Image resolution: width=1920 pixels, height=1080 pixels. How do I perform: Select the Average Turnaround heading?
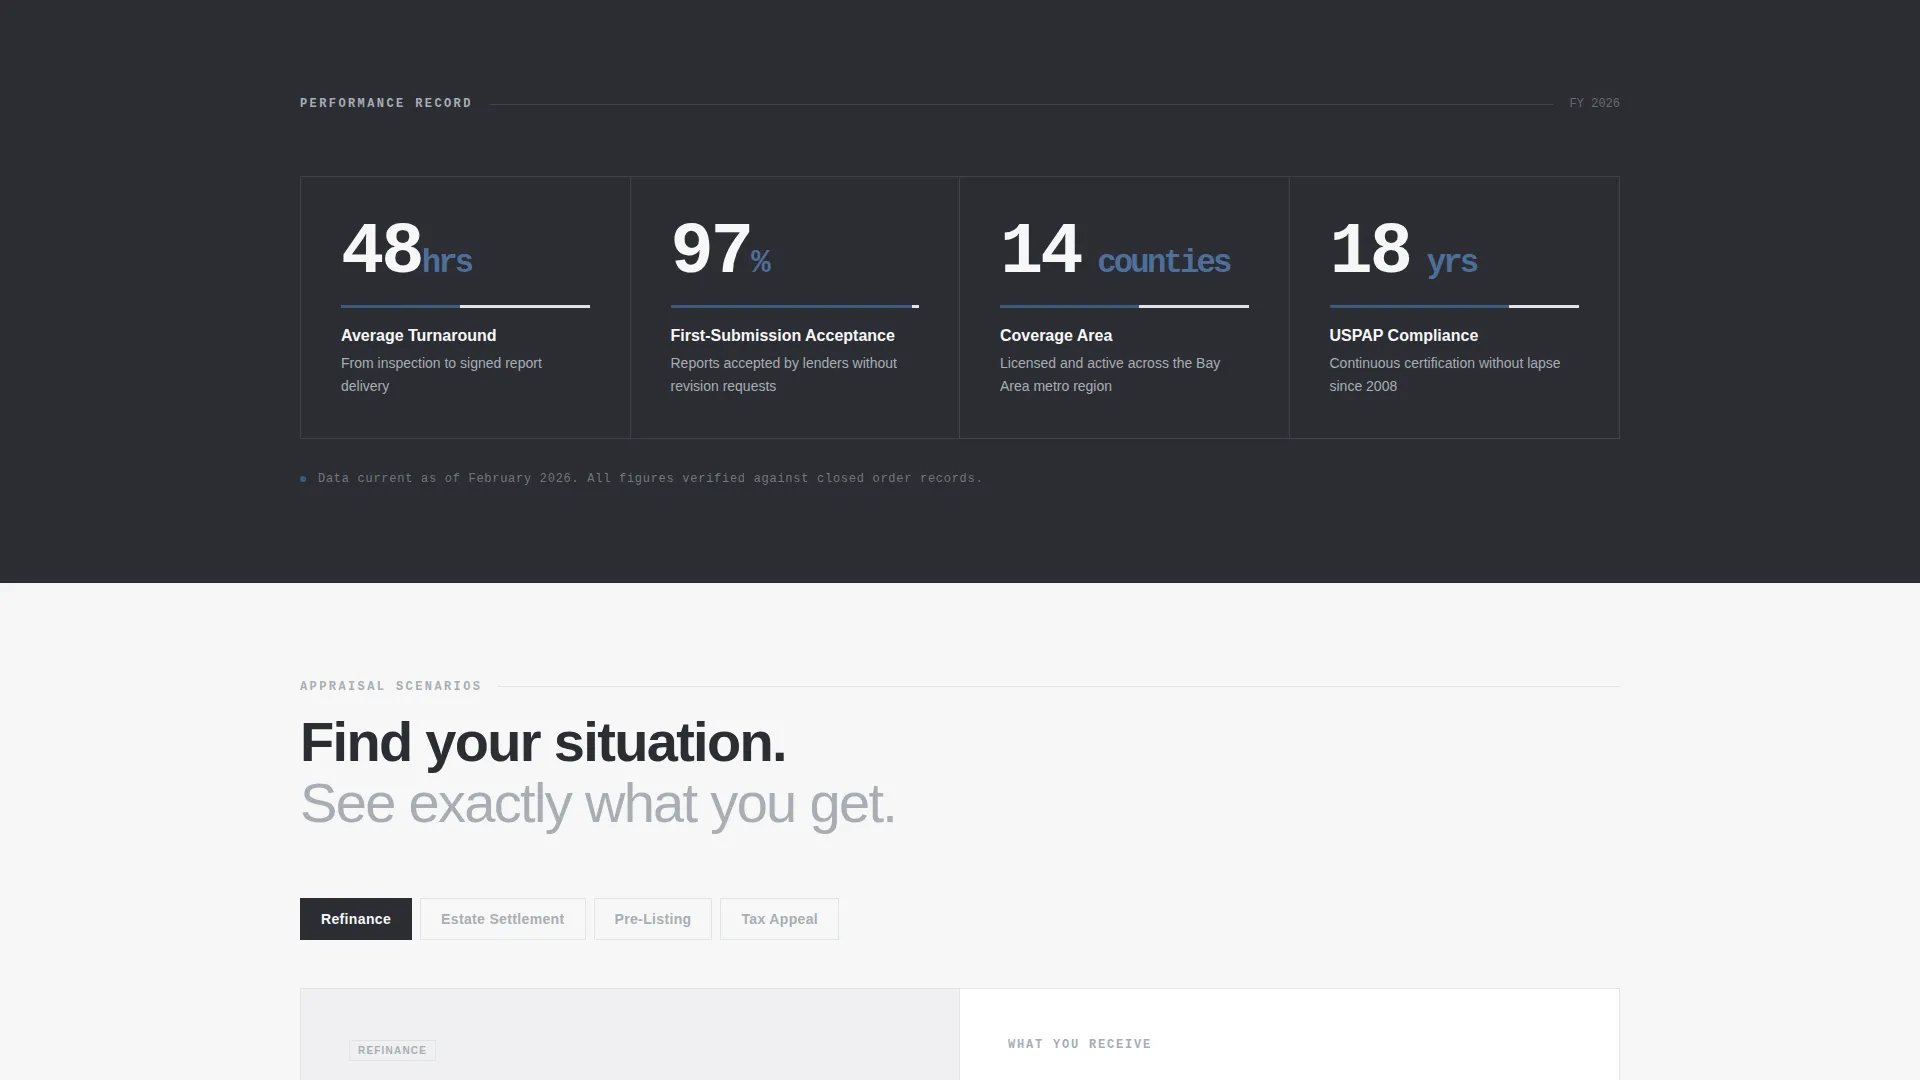click(x=418, y=336)
